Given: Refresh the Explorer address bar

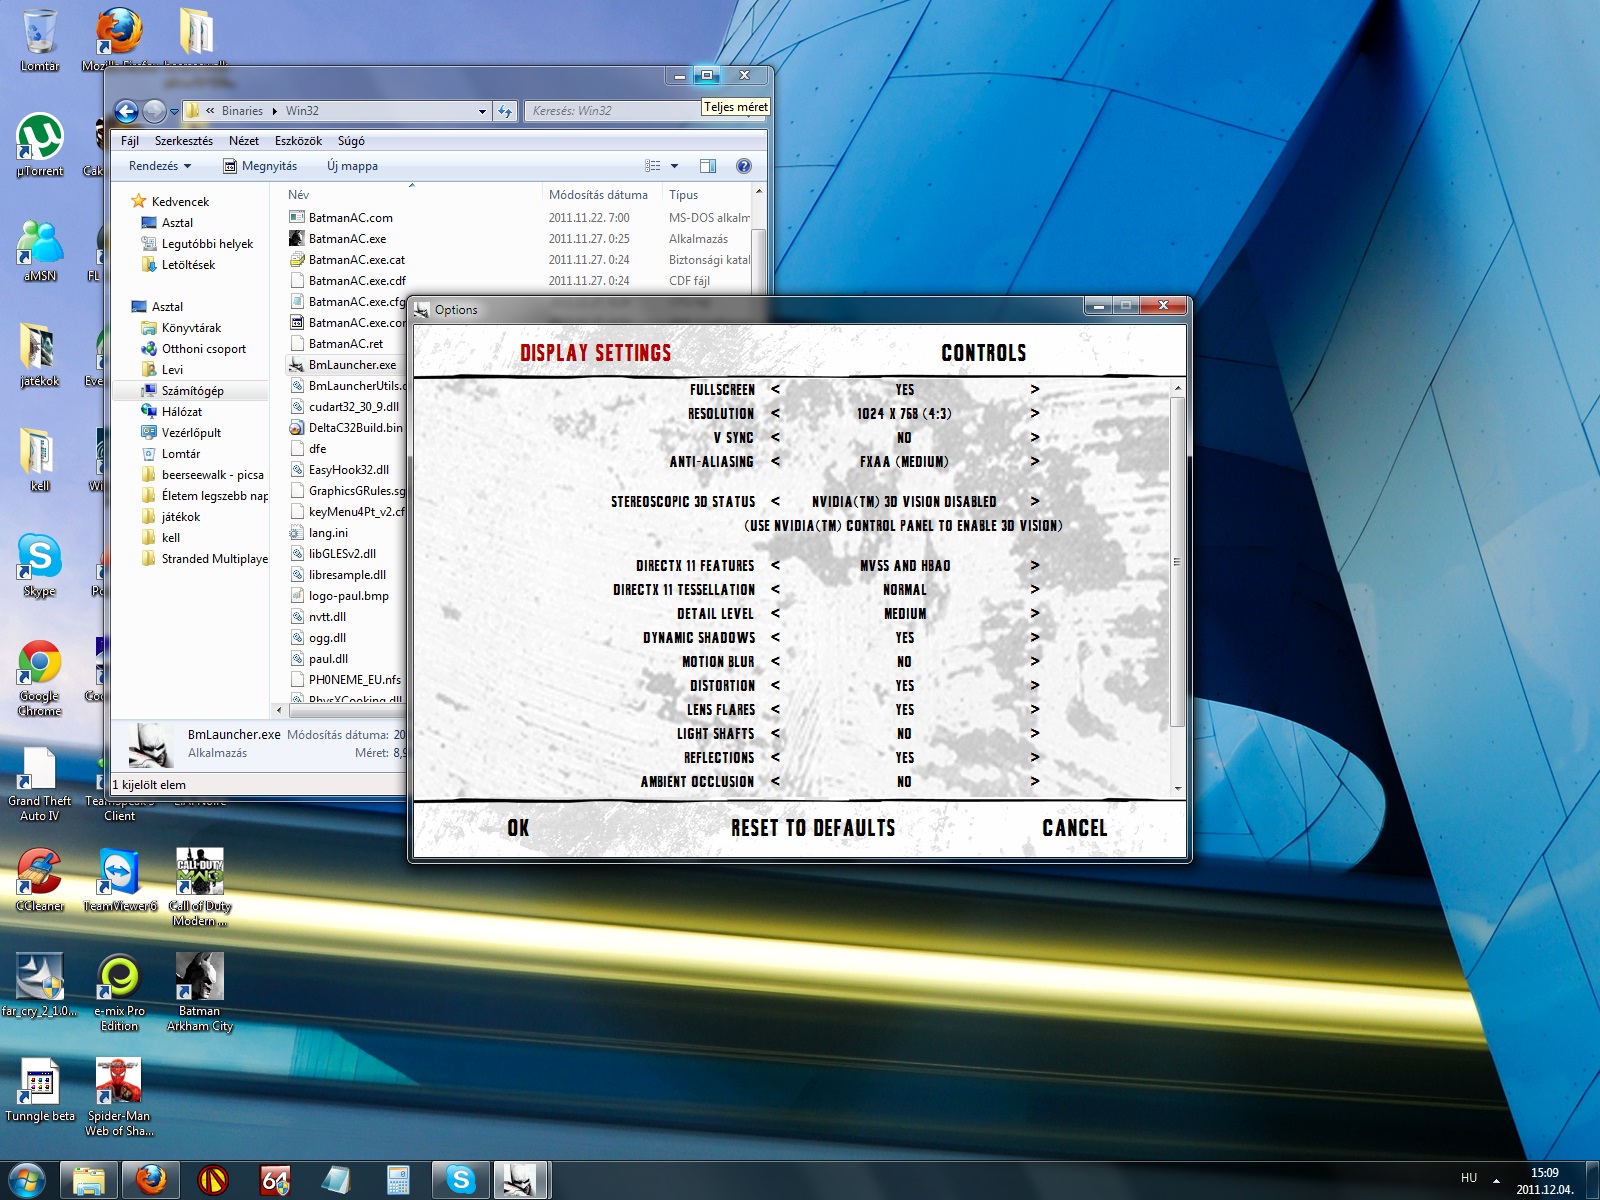Looking at the screenshot, I should point(505,111).
